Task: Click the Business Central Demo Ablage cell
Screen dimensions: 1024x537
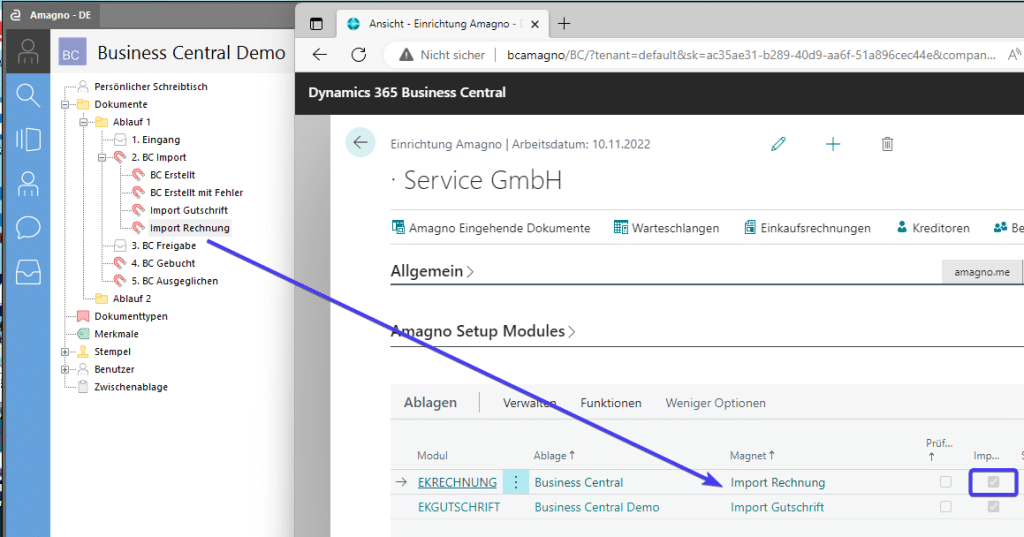Action: [596, 507]
